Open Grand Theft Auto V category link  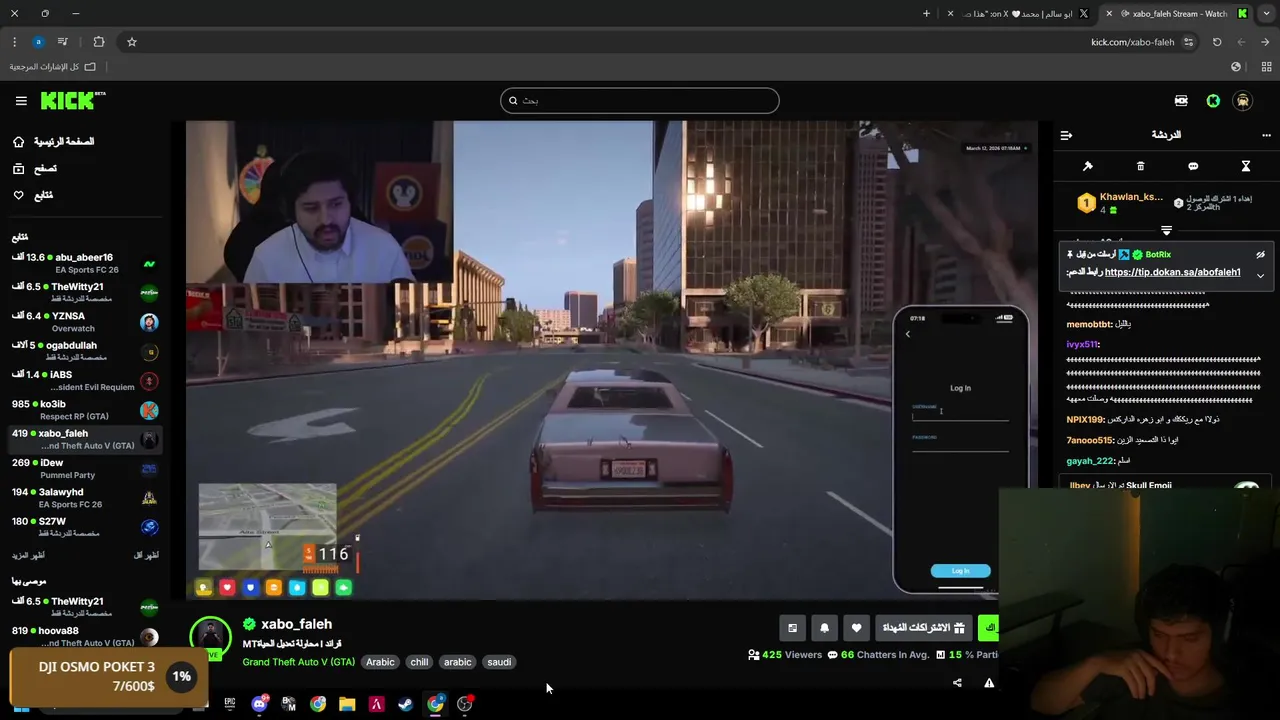click(298, 662)
